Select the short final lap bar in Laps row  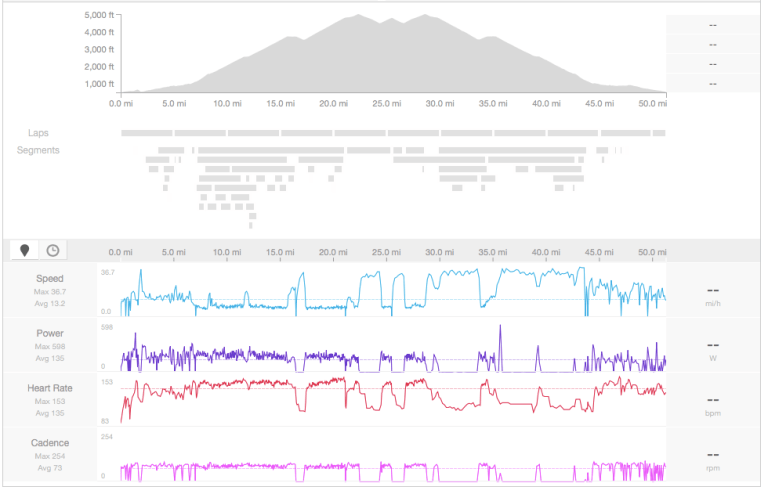click(x=659, y=133)
